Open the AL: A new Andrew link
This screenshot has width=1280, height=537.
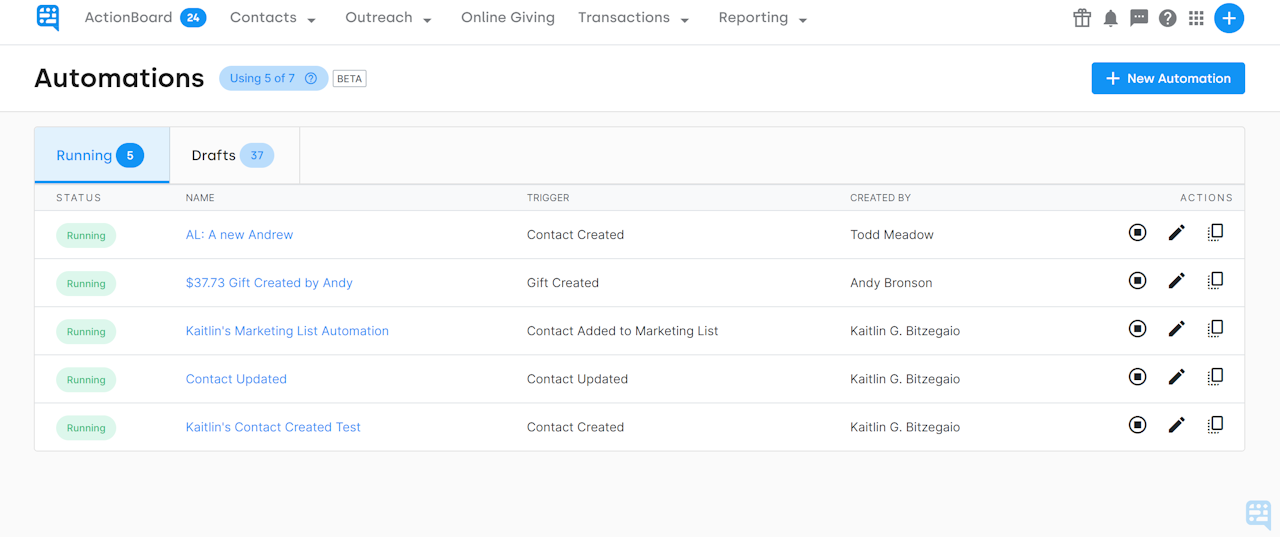click(x=240, y=235)
